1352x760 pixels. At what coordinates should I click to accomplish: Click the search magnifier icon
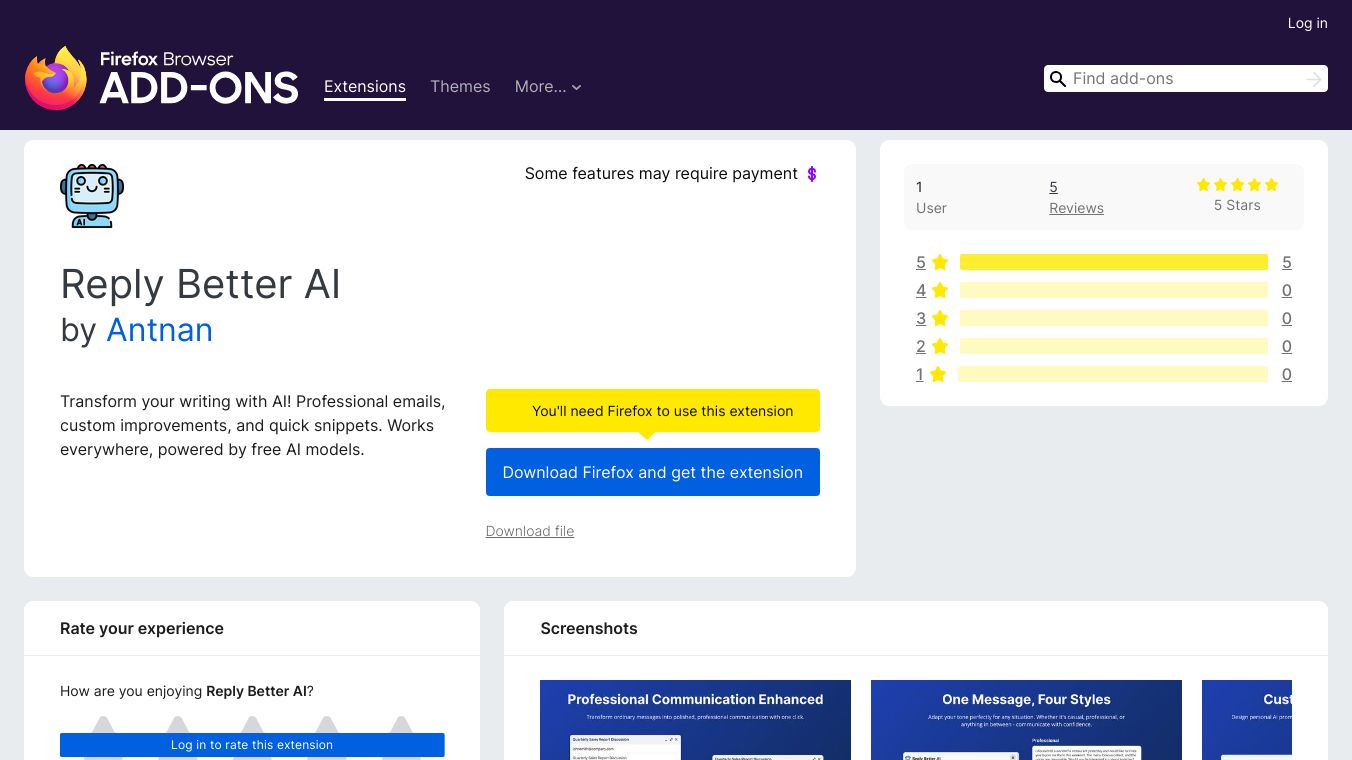1058,79
